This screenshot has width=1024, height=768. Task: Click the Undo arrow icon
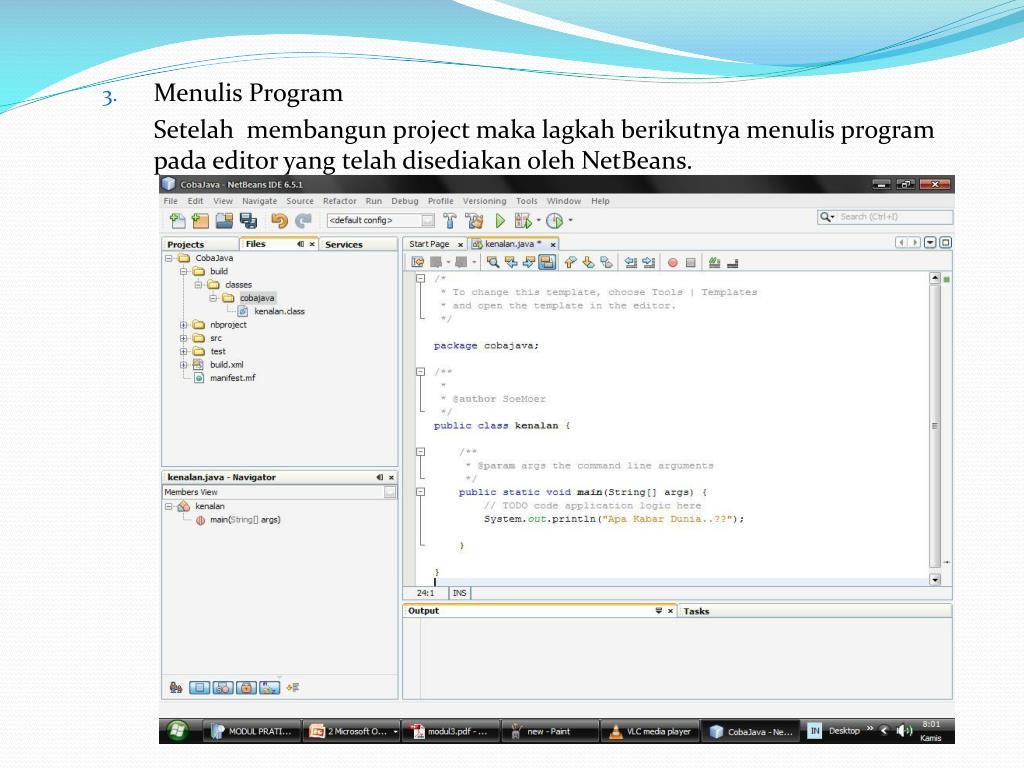click(x=280, y=221)
